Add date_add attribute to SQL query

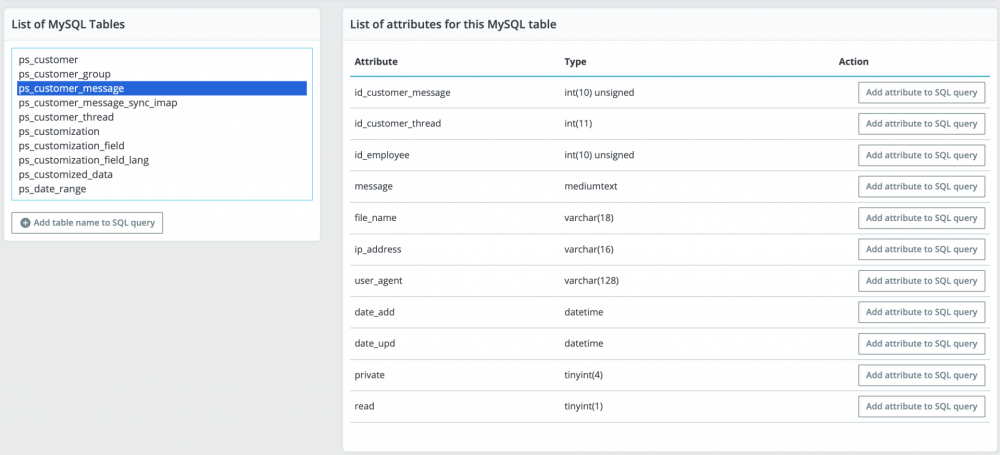tap(921, 312)
